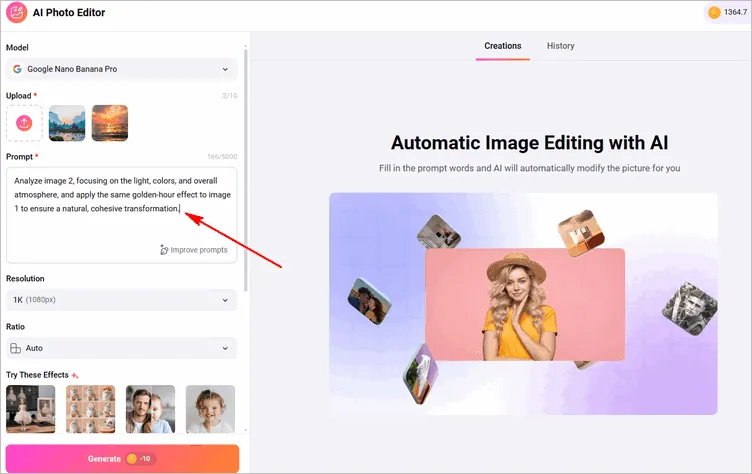Choose the doll figurine effect thumbnail
752x474 pixels.
[31, 409]
